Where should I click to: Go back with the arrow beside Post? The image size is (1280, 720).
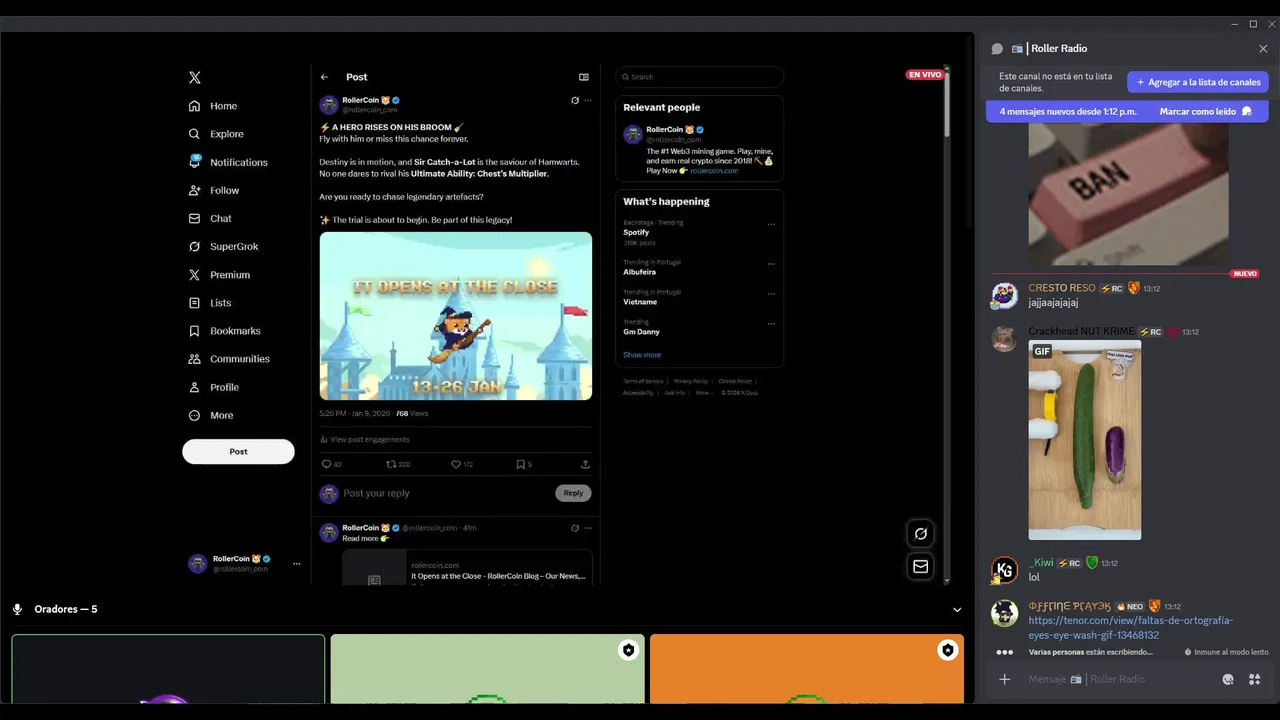(x=324, y=77)
